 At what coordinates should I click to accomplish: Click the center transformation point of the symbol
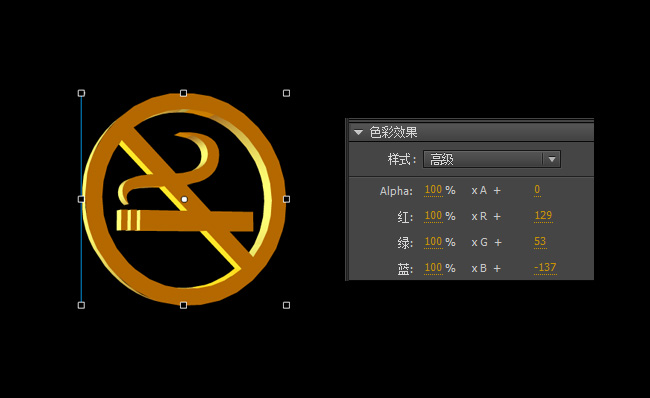[184, 199]
